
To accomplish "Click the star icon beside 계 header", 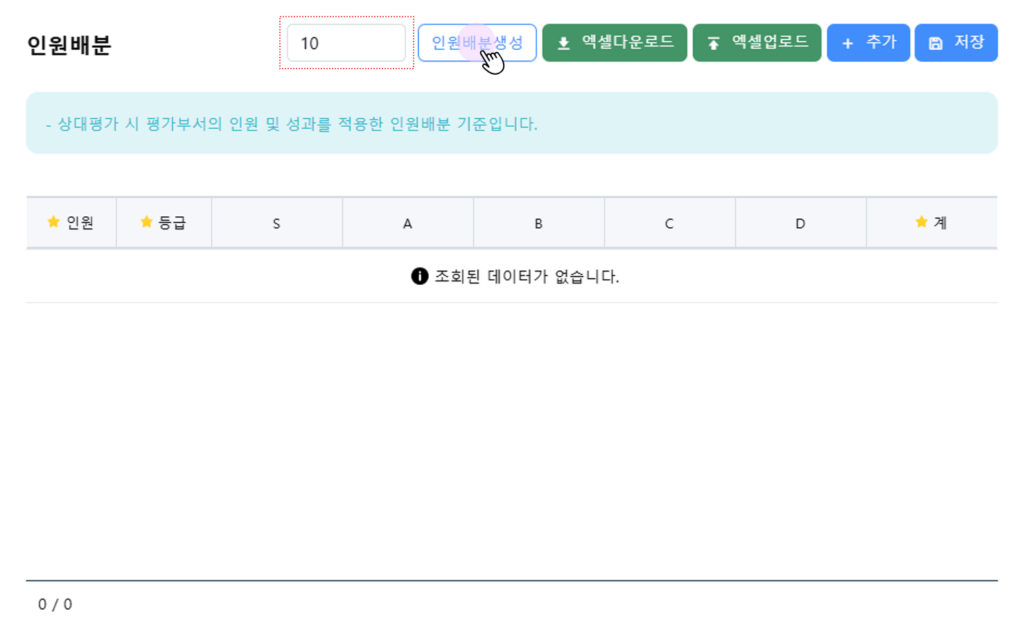I will tap(921, 222).
